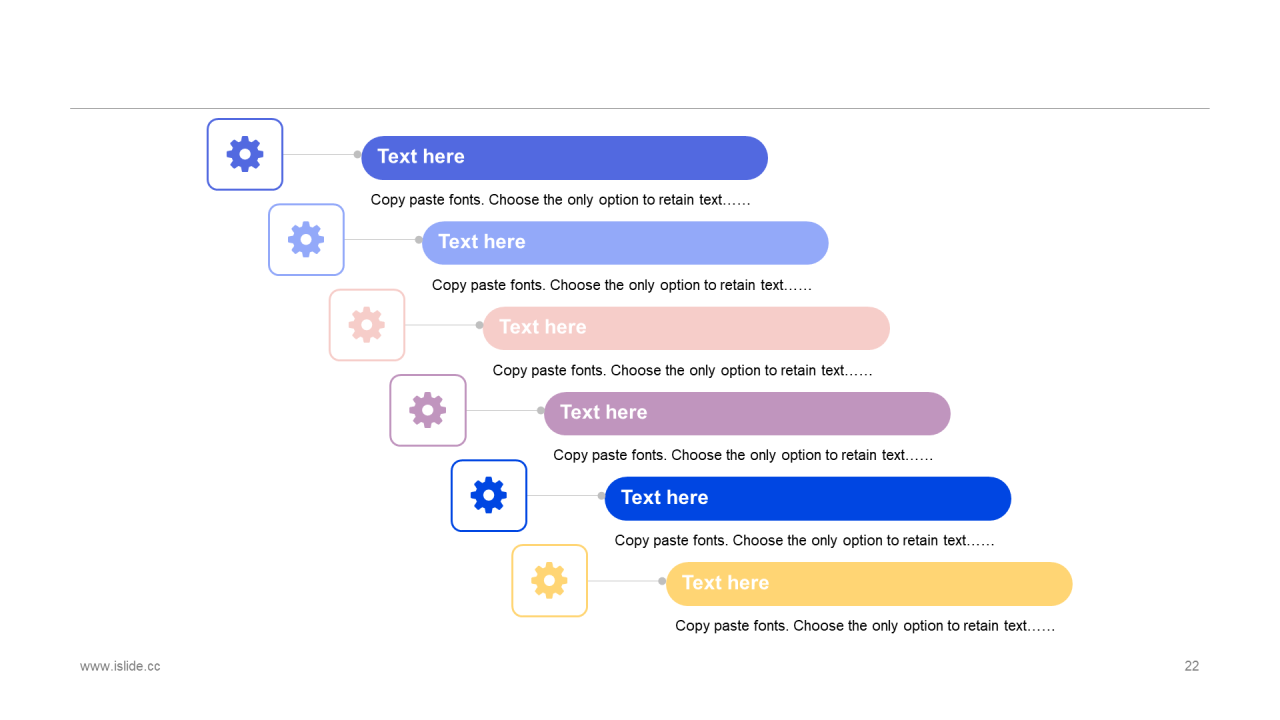Viewport: 1280px width, 720px height.
Task: Click the dark indigo gear icon
Action: [245, 154]
